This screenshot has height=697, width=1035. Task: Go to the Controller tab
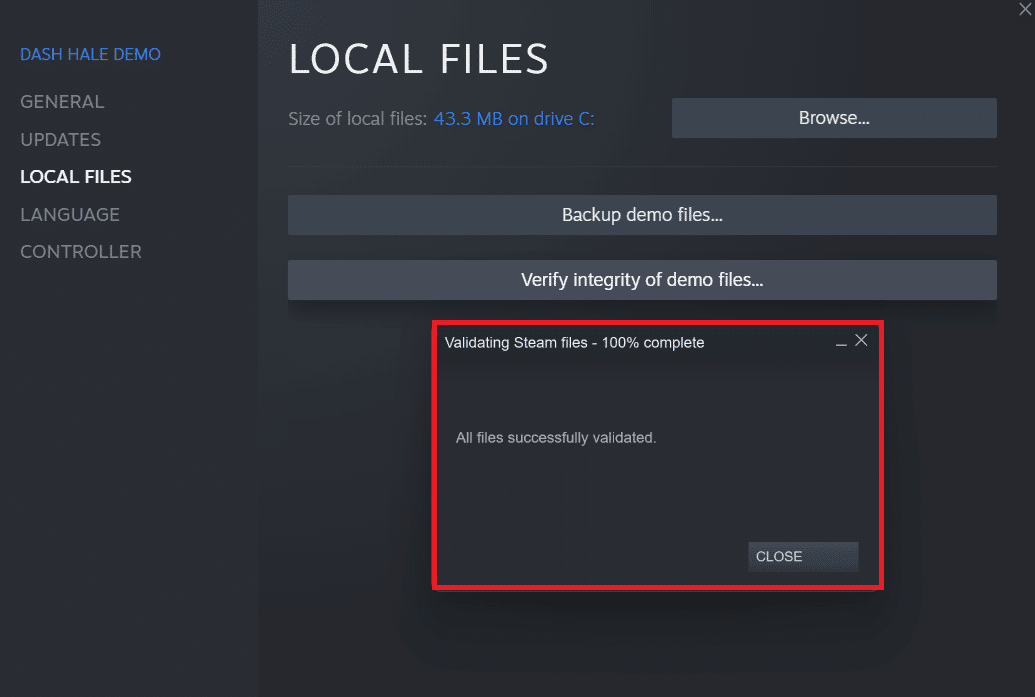click(x=81, y=251)
